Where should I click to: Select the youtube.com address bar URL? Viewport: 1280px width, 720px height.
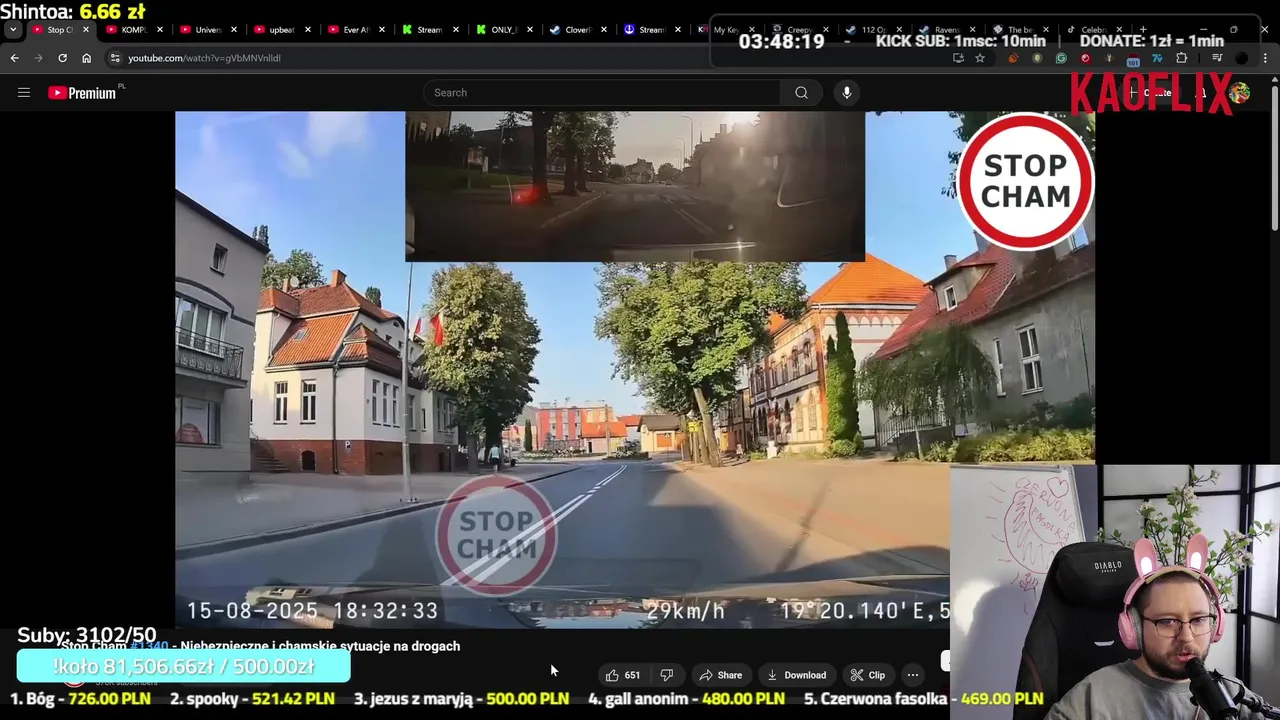click(204, 58)
